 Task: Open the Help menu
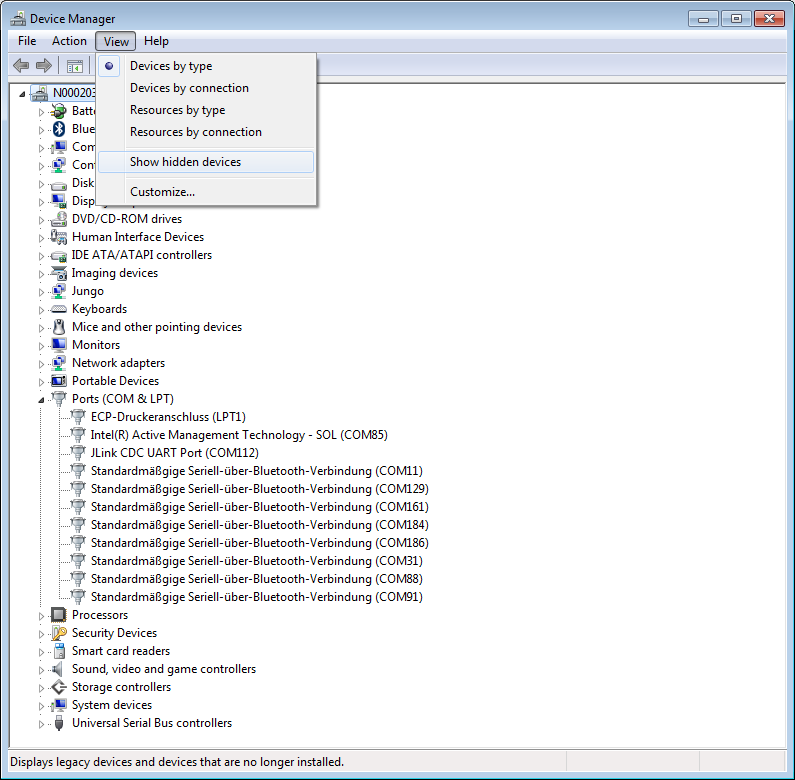click(156, 41)
